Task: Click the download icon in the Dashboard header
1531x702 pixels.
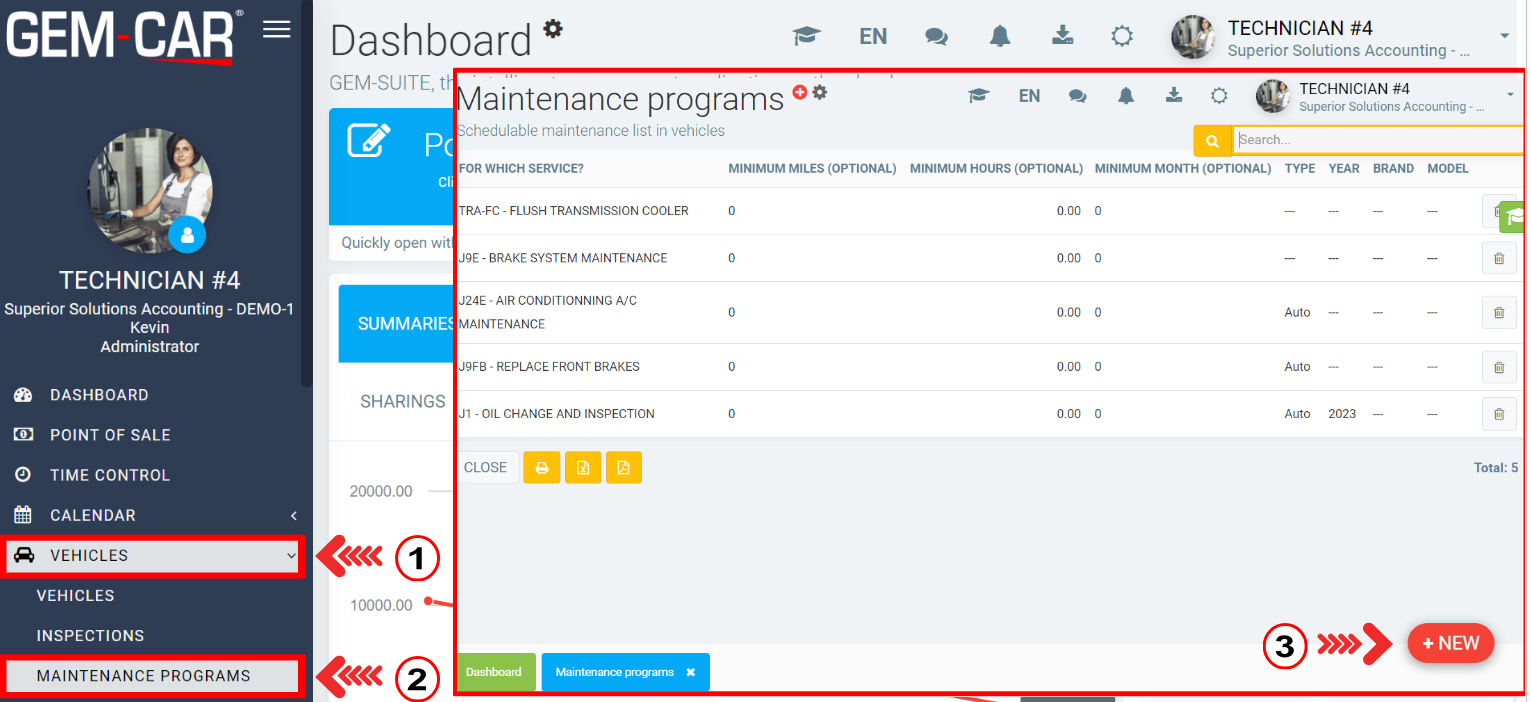Action: pyautogui.click(x=1062, y=36)
